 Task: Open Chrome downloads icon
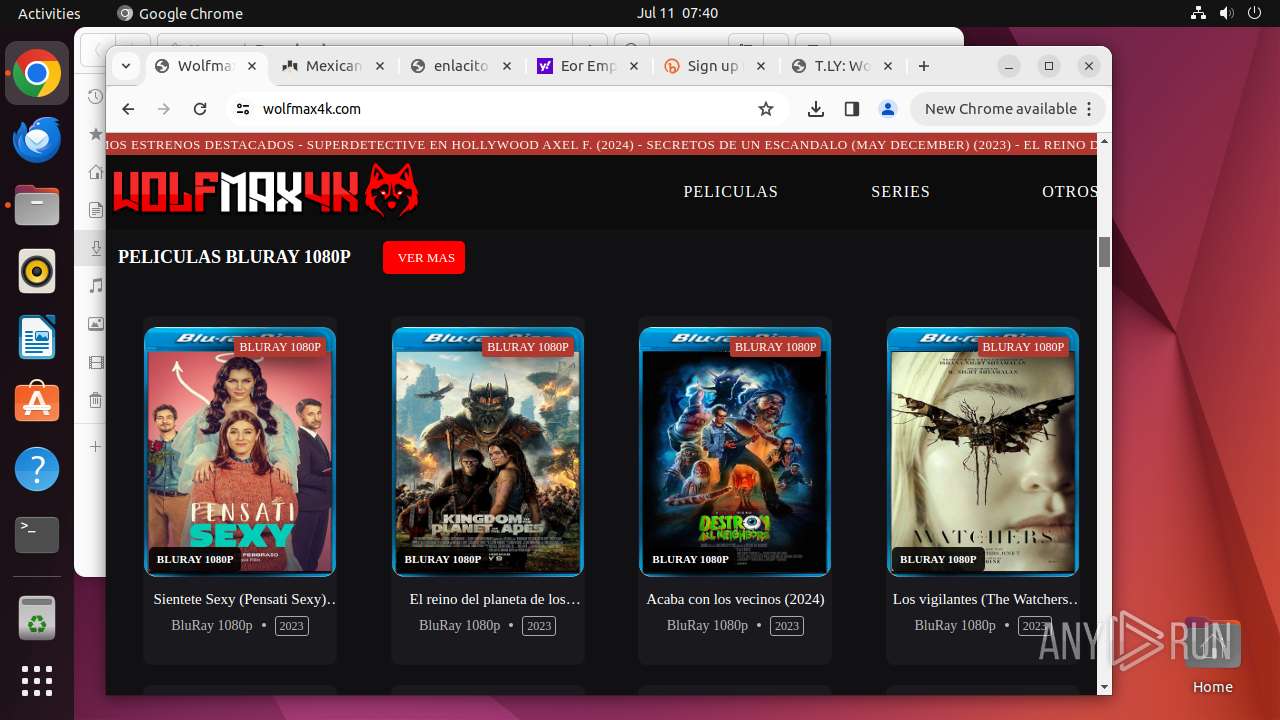click(x=816, y=109)
